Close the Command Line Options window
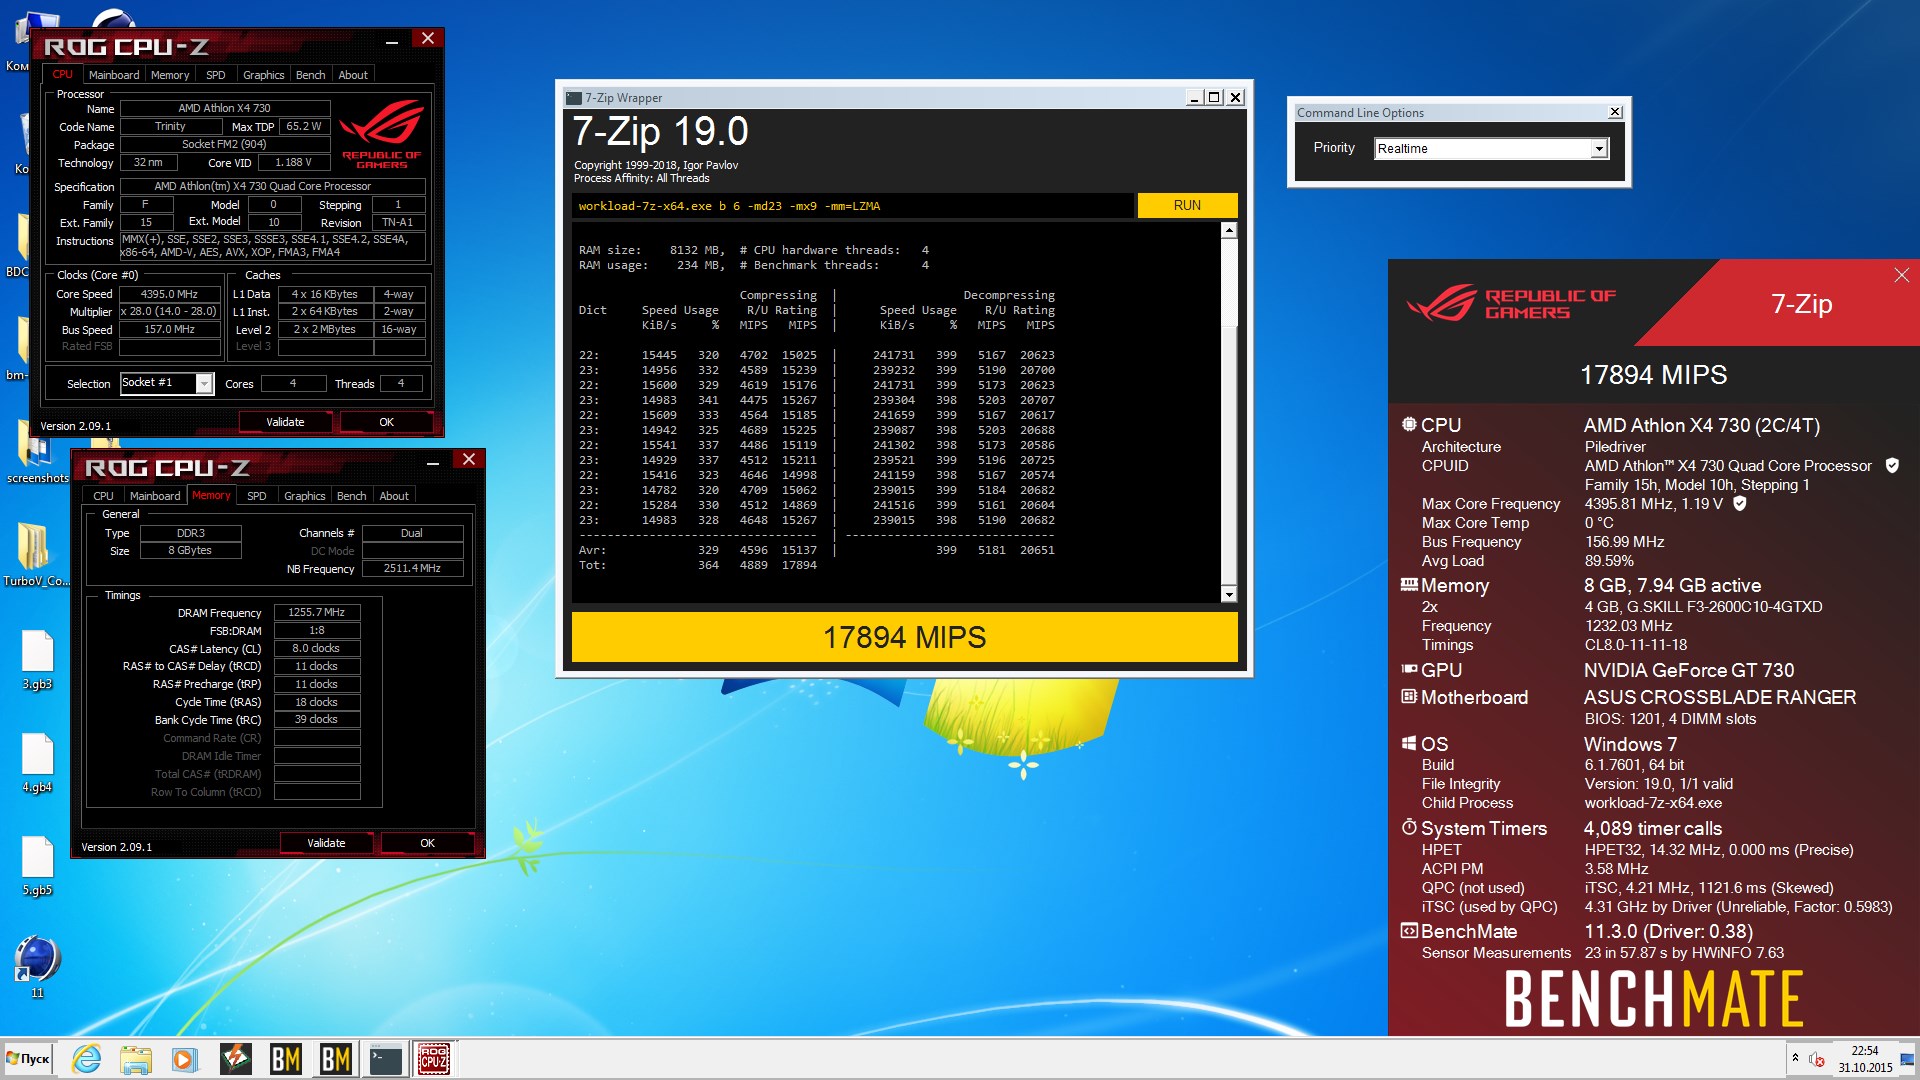The width and height of the screenshot is (1920, 1080). (x=1615, y=112)
